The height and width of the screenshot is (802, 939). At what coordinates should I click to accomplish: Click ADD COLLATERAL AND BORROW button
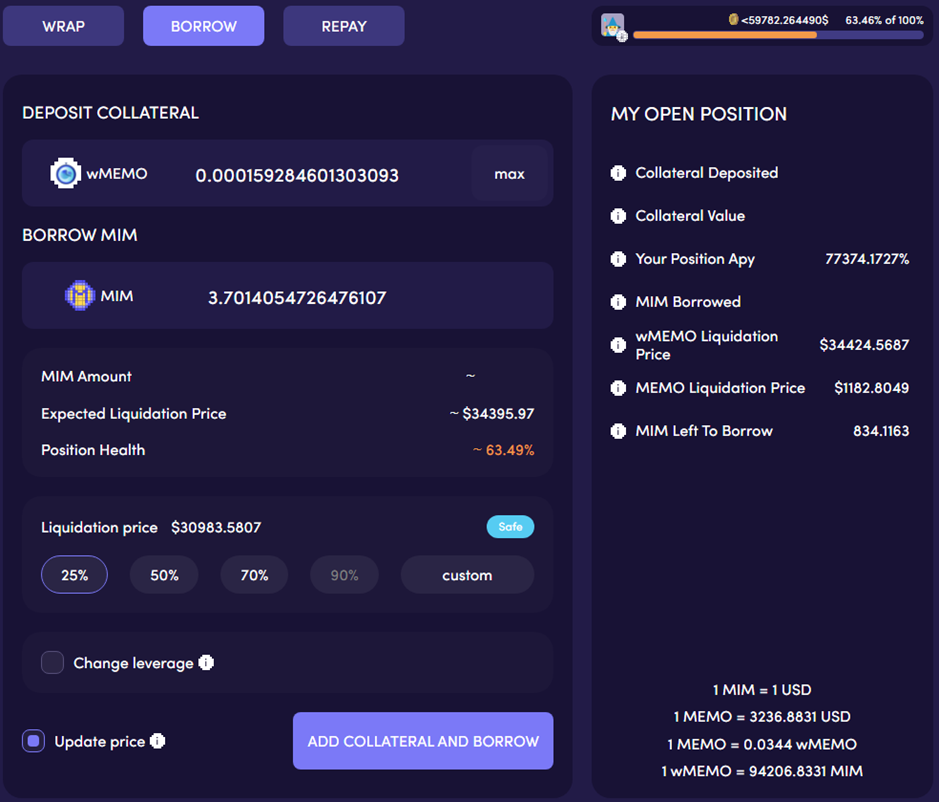[423, 741]
